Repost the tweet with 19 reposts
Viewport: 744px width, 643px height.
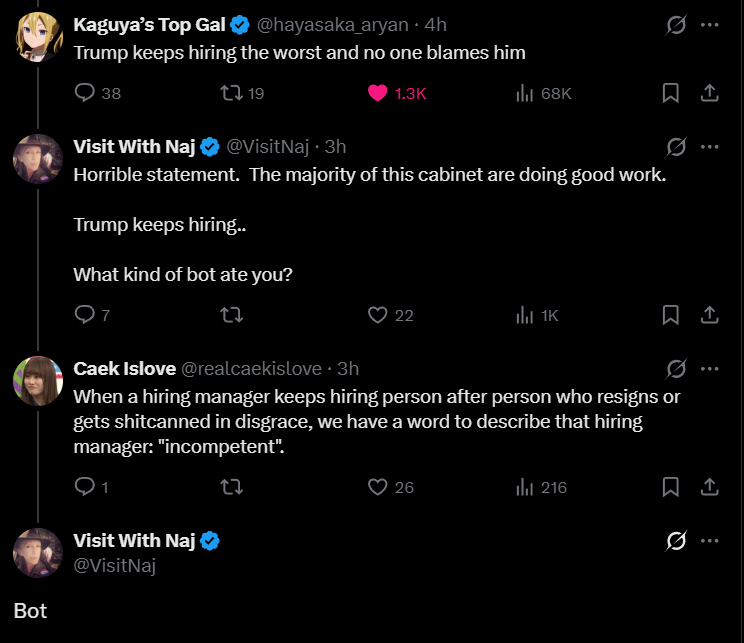(230, 93)
